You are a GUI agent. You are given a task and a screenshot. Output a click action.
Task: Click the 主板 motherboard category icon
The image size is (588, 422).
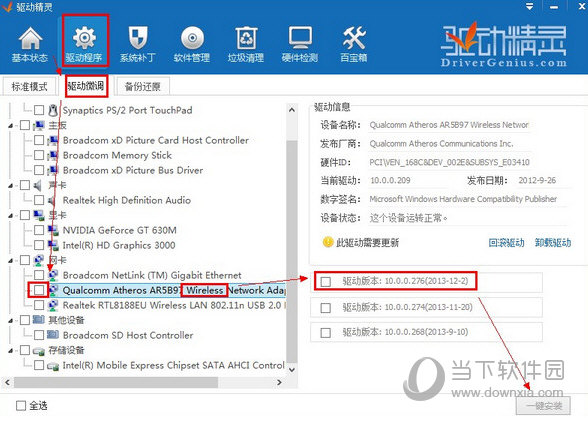39,125
